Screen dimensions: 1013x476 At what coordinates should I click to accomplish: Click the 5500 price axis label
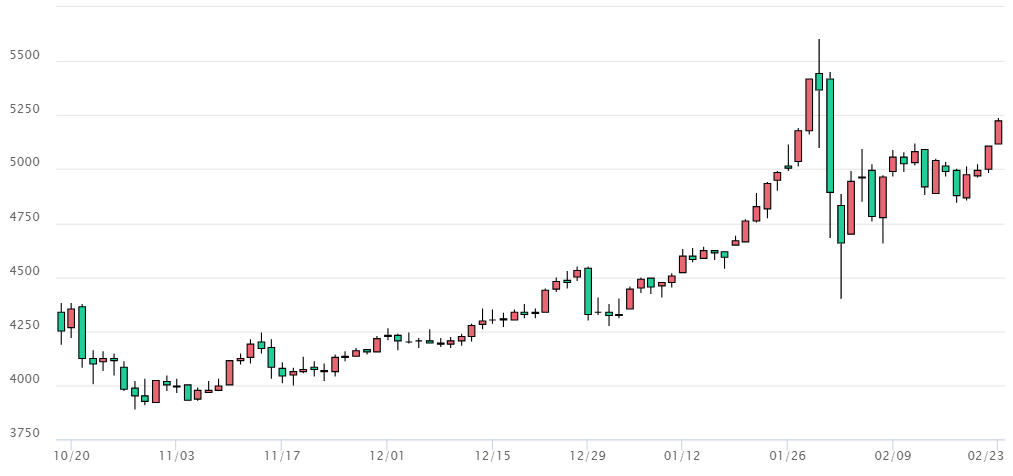[23, 55]
